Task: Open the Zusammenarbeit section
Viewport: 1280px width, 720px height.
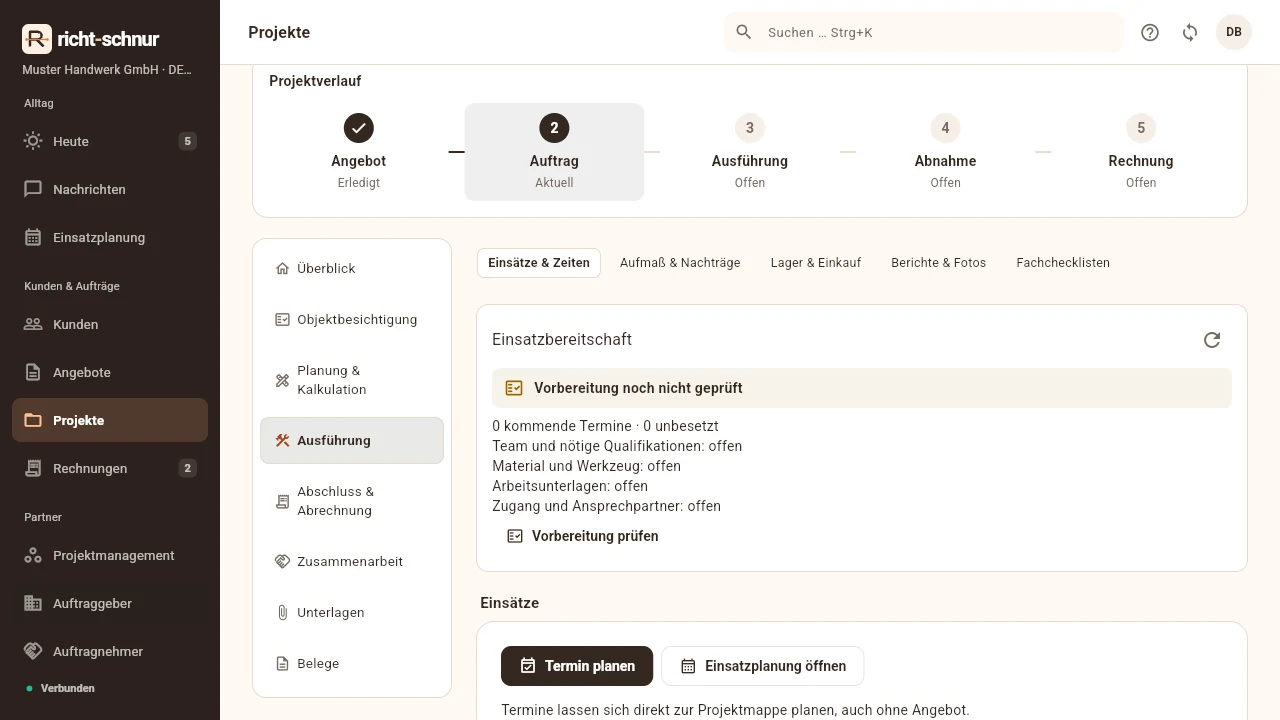Action: [352, 561]
